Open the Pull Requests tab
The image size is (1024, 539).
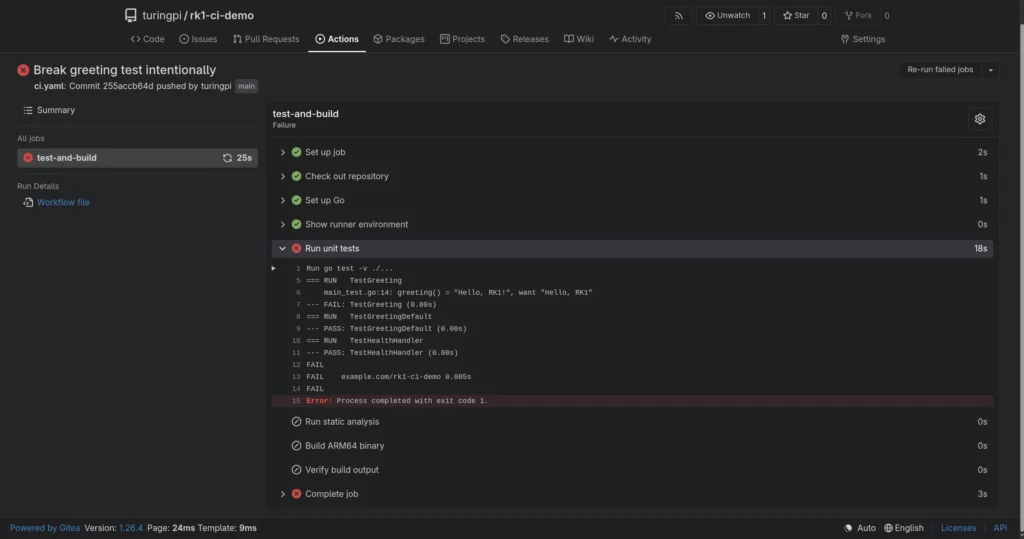pos(266,39)
